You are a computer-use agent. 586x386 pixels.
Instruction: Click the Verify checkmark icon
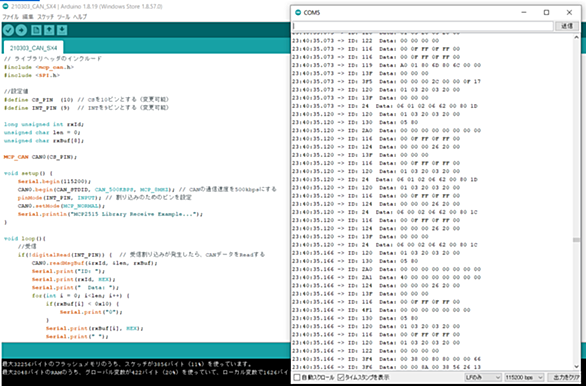[9, 30]
